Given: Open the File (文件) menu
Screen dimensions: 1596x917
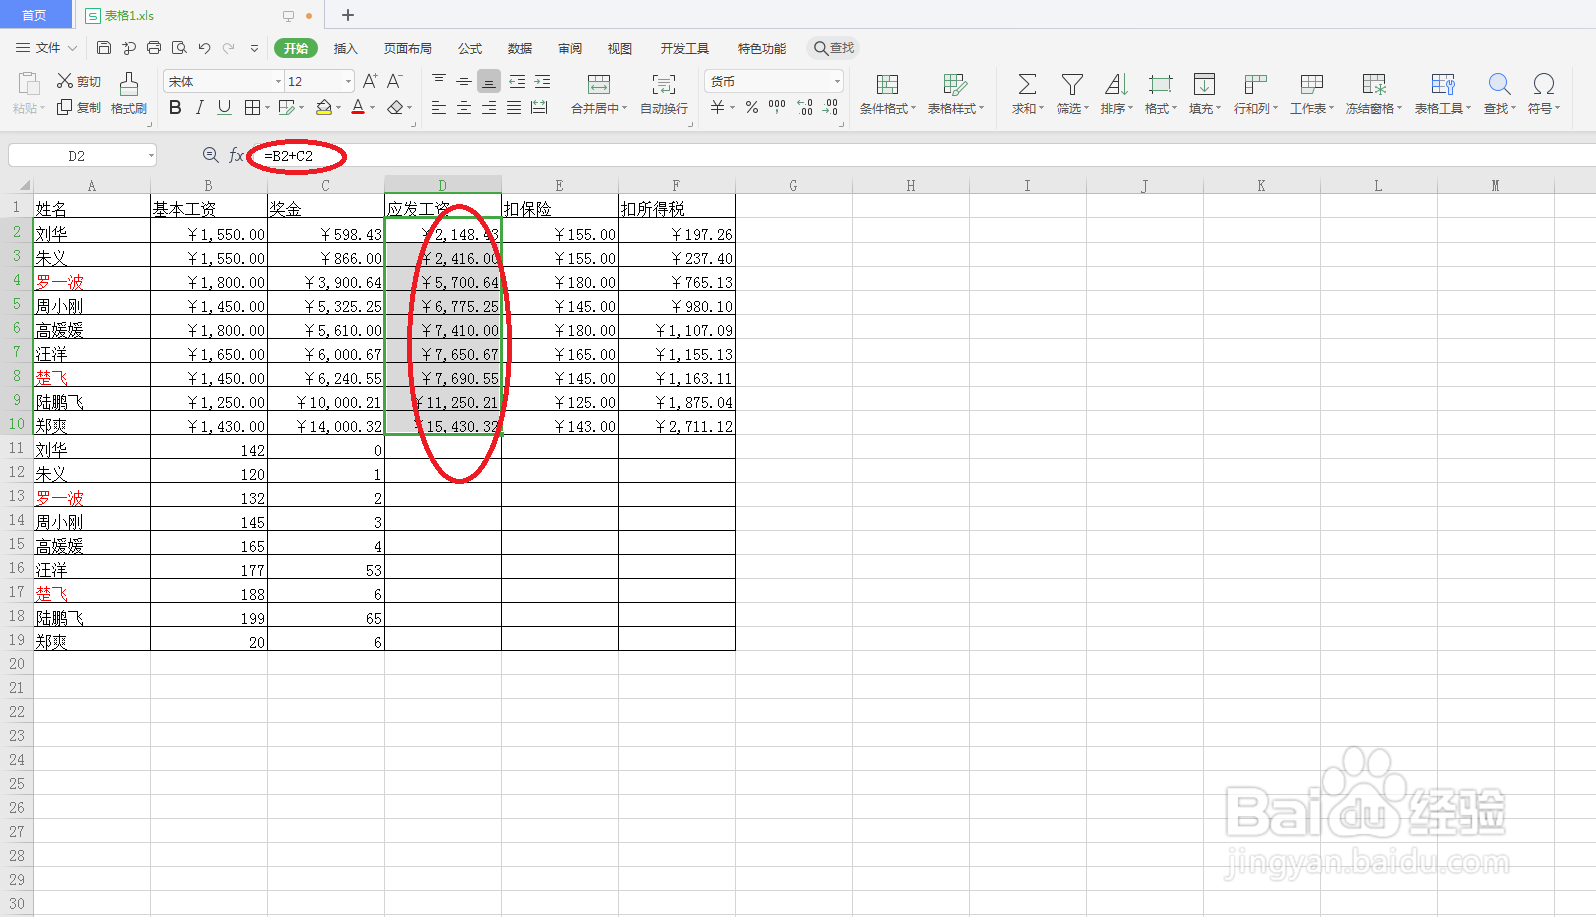Looking at the screenshot, I should [x=46, y=48].
